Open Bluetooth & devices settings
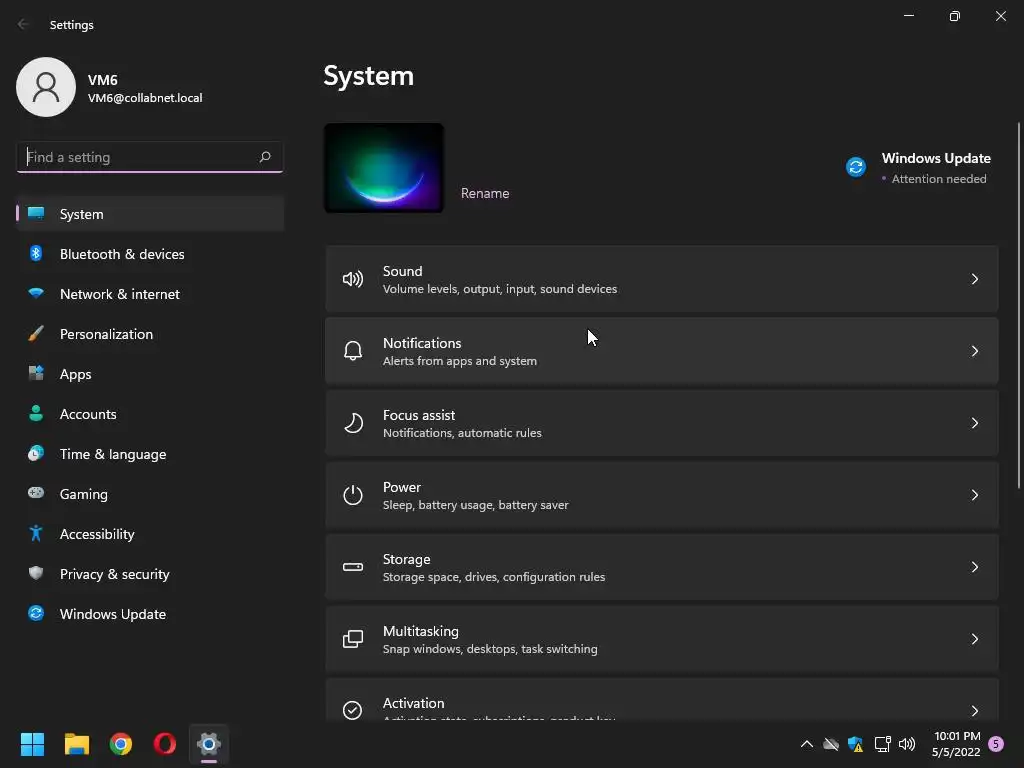Image resolution: width=1024 pixels, height=768 pixels. pos(150,254)
